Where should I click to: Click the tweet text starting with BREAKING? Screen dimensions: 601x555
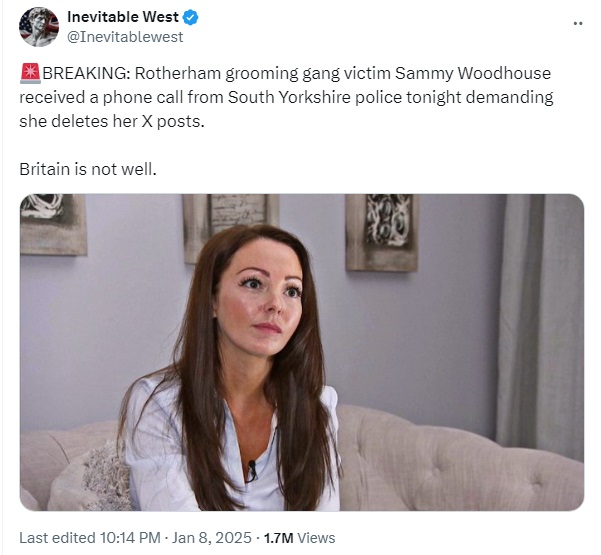[286, 97]
